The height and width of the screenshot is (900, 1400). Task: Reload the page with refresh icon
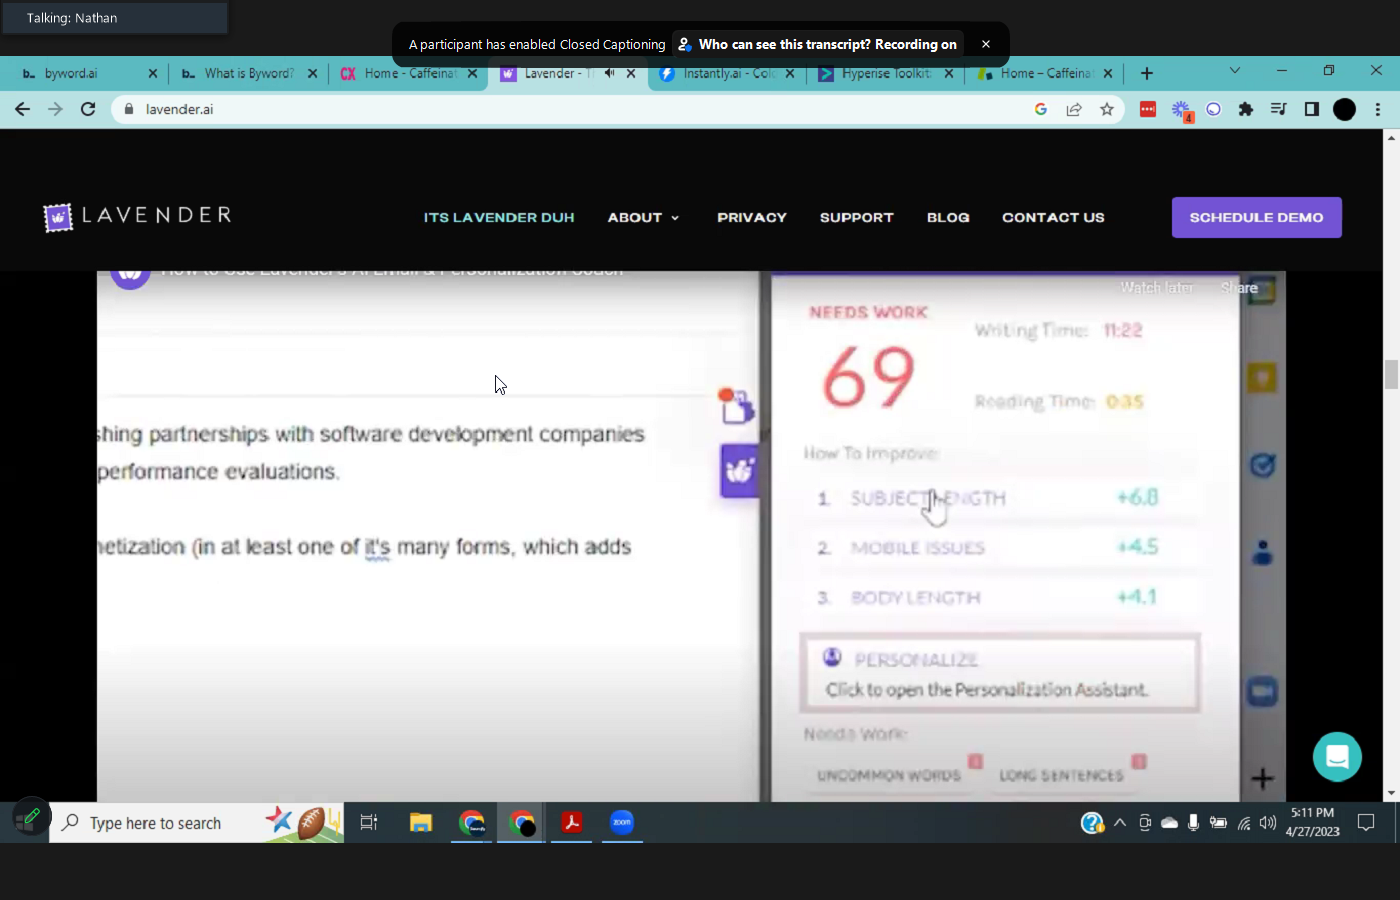tap(88, 109)
